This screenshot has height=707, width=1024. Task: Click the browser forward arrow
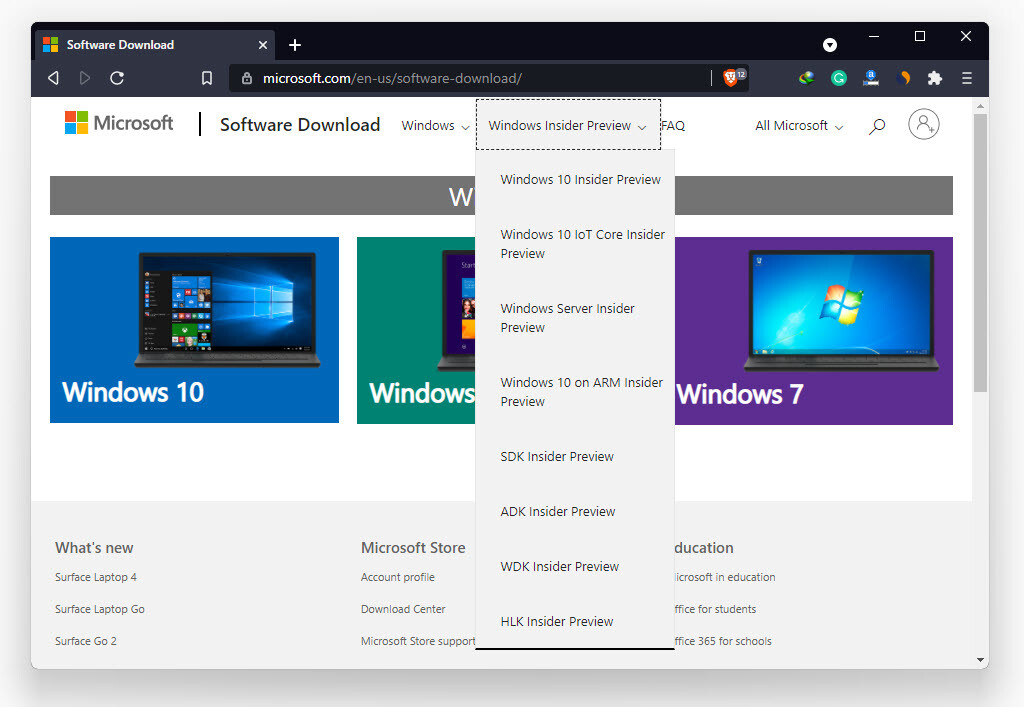tap(85, 78)
